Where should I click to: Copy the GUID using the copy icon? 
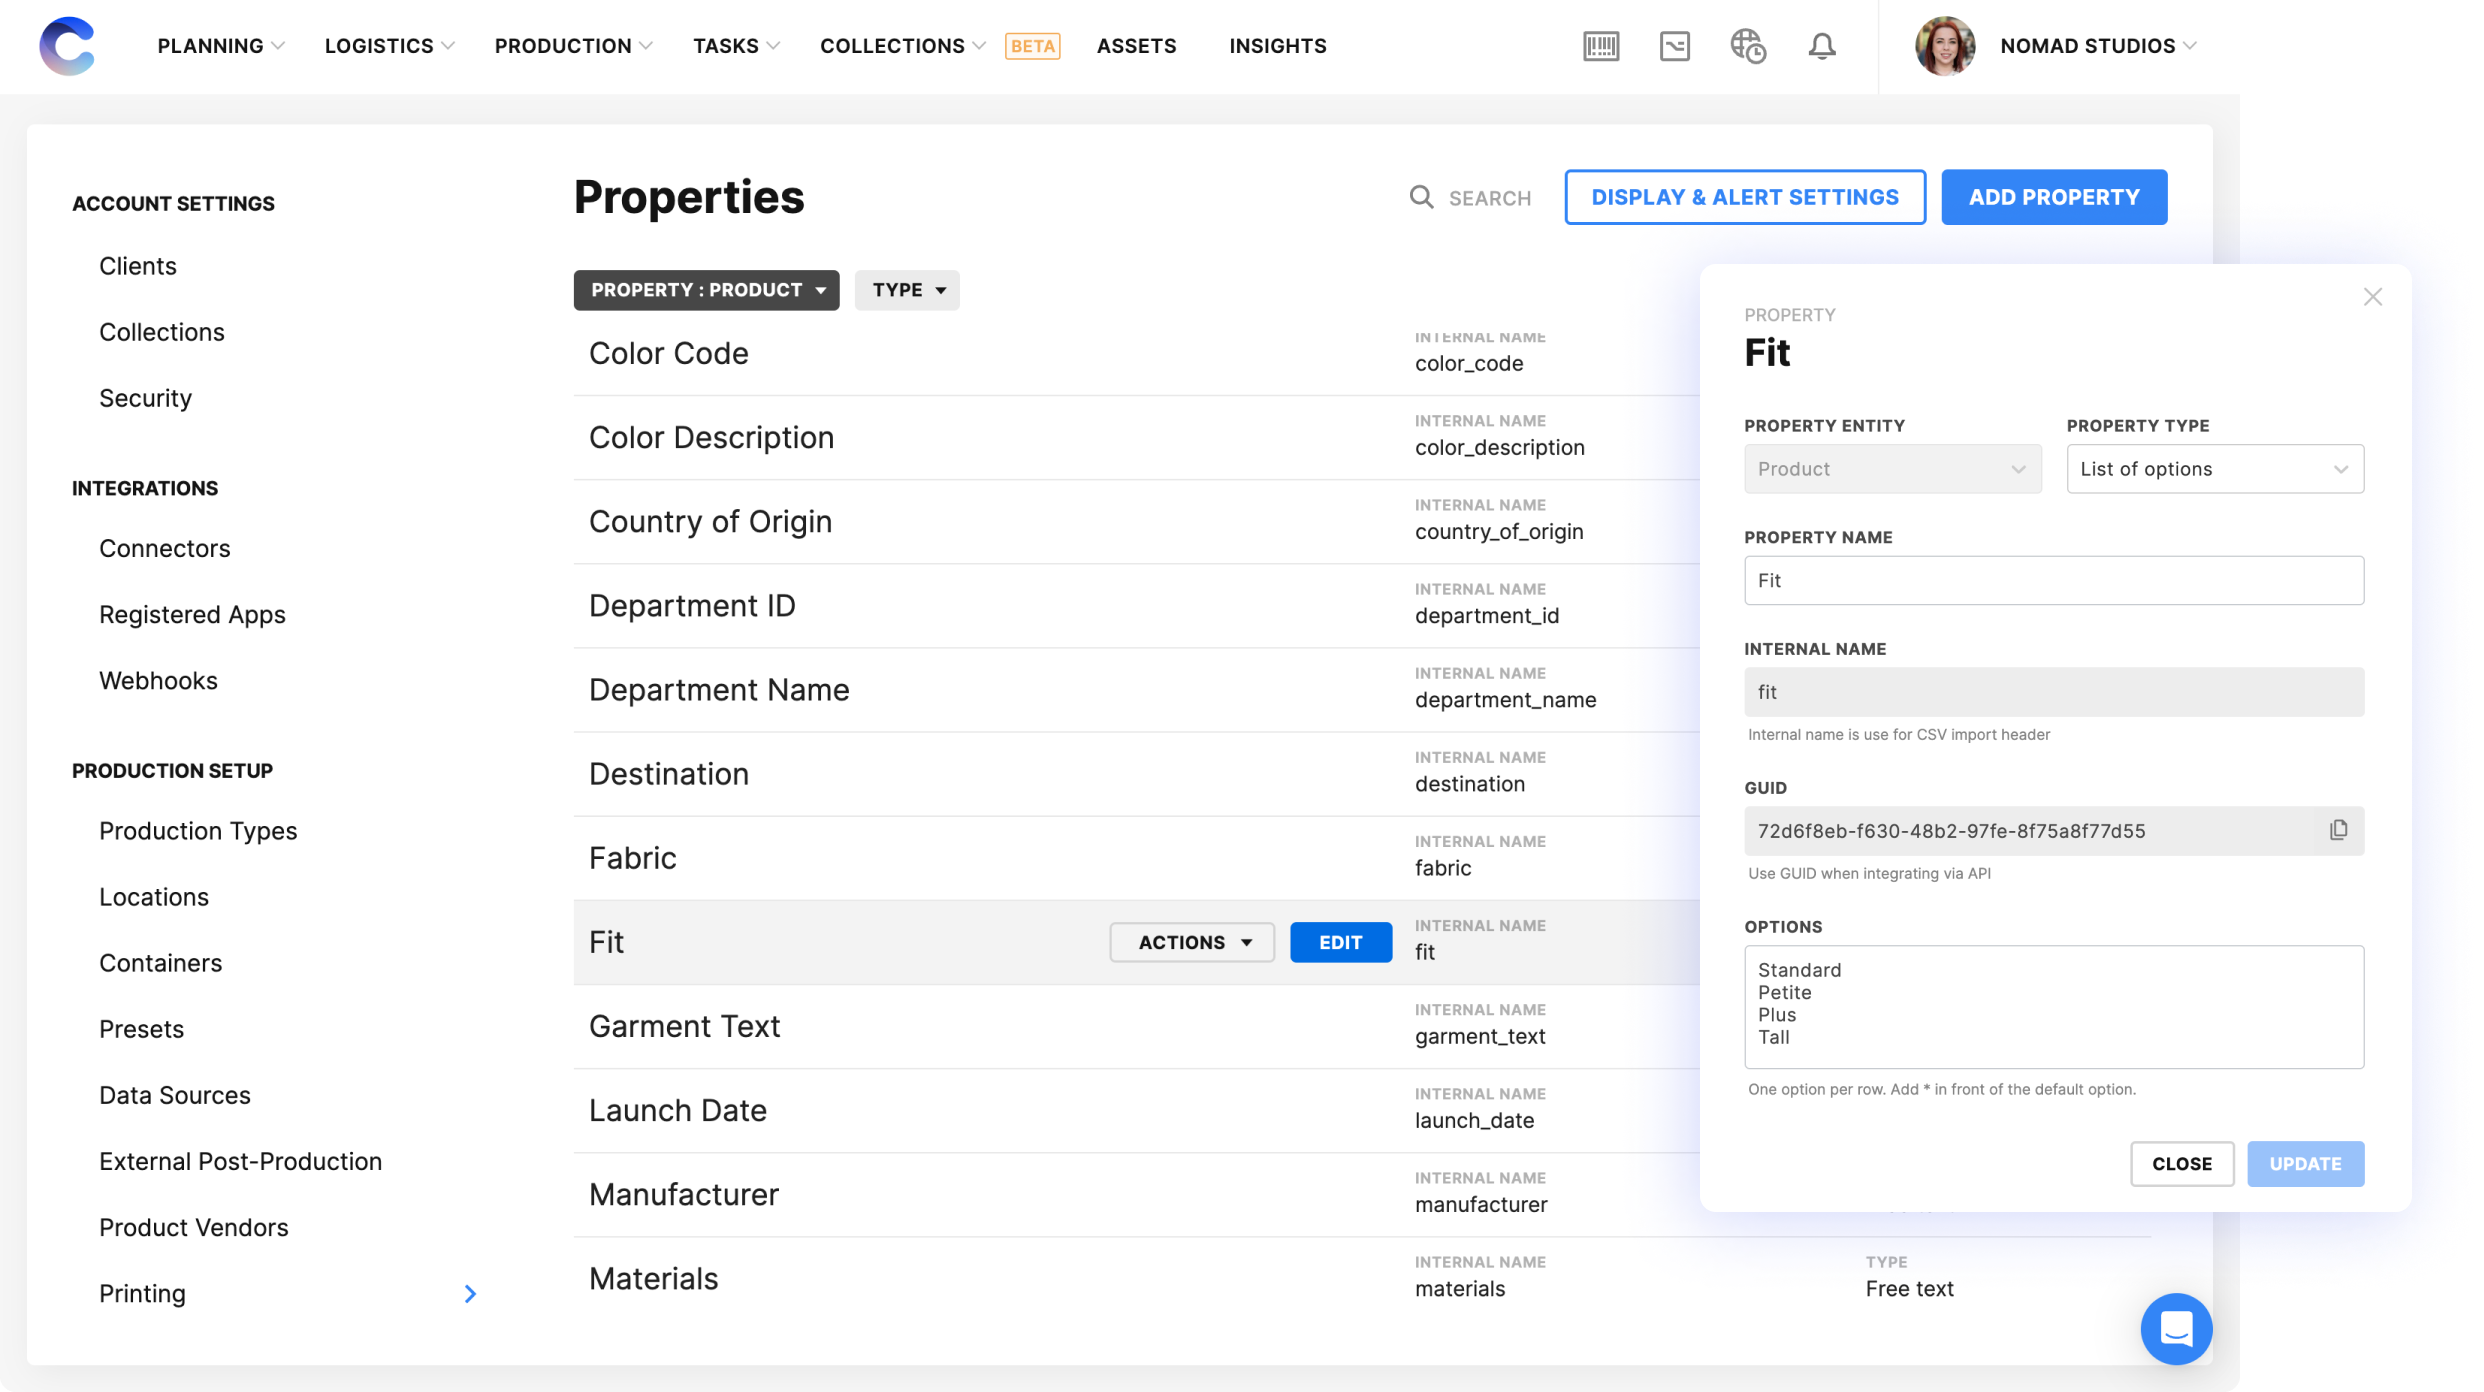(x=2338, y=830)
